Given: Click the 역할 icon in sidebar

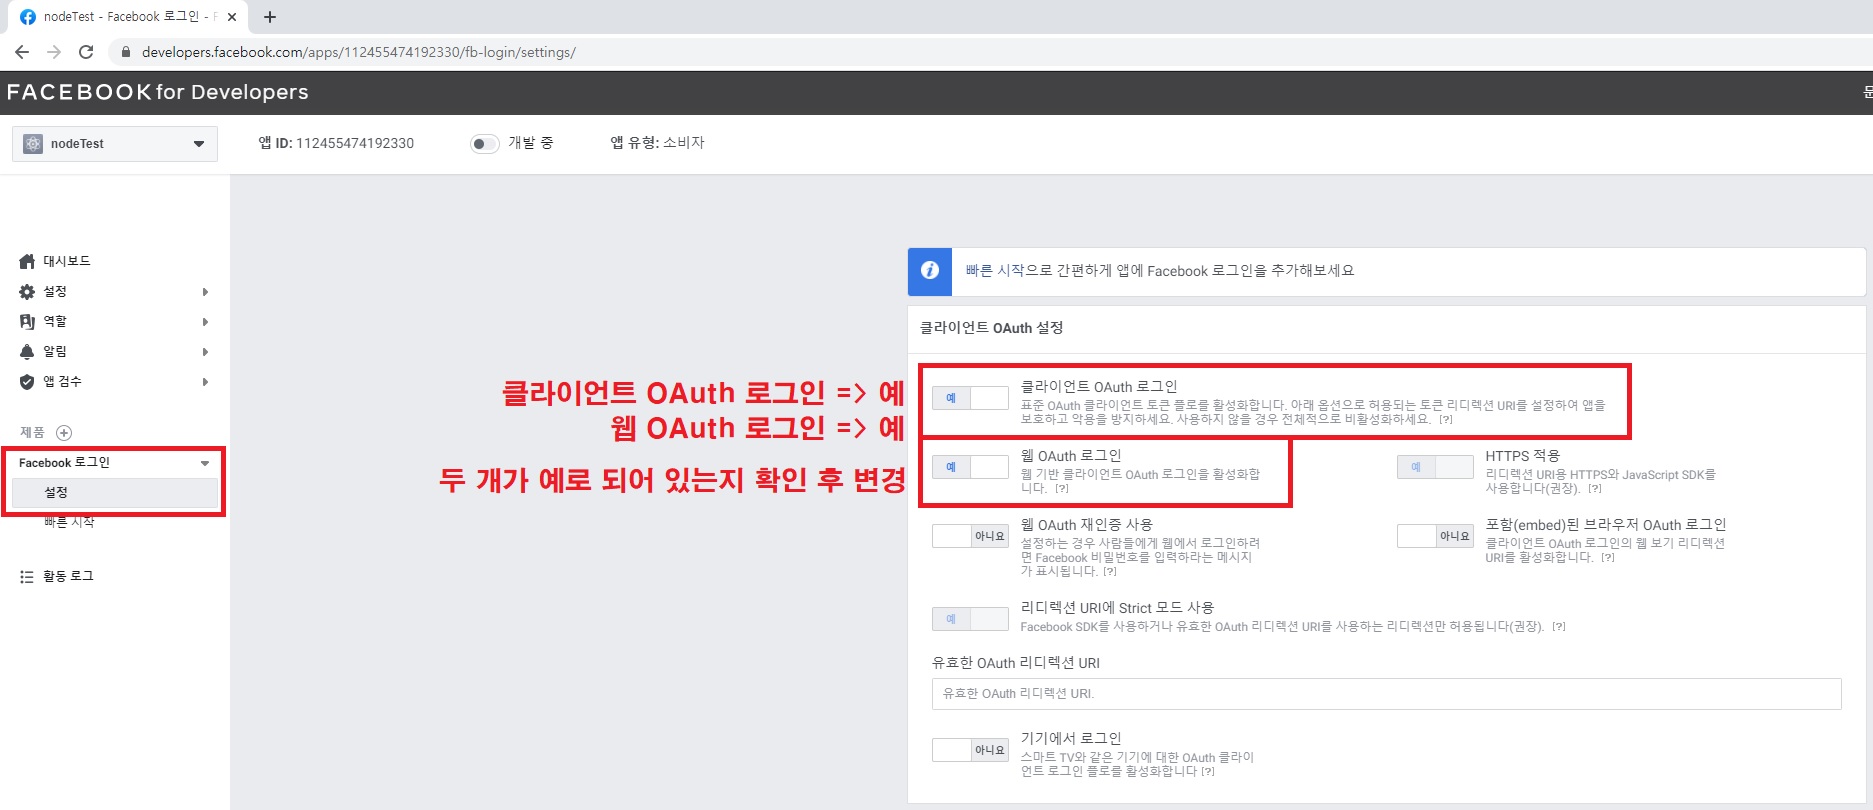Looking at the screenshot, I should [x=27, y=322].
